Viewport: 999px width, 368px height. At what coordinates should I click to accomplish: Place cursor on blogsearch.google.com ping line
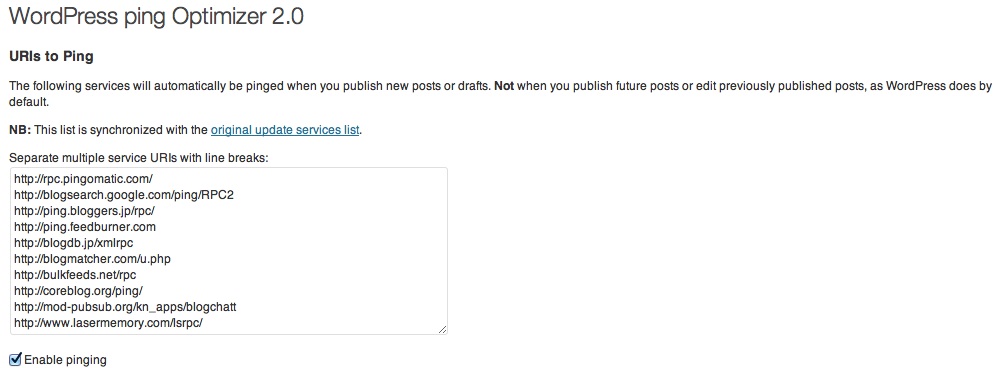pos(124,195)
